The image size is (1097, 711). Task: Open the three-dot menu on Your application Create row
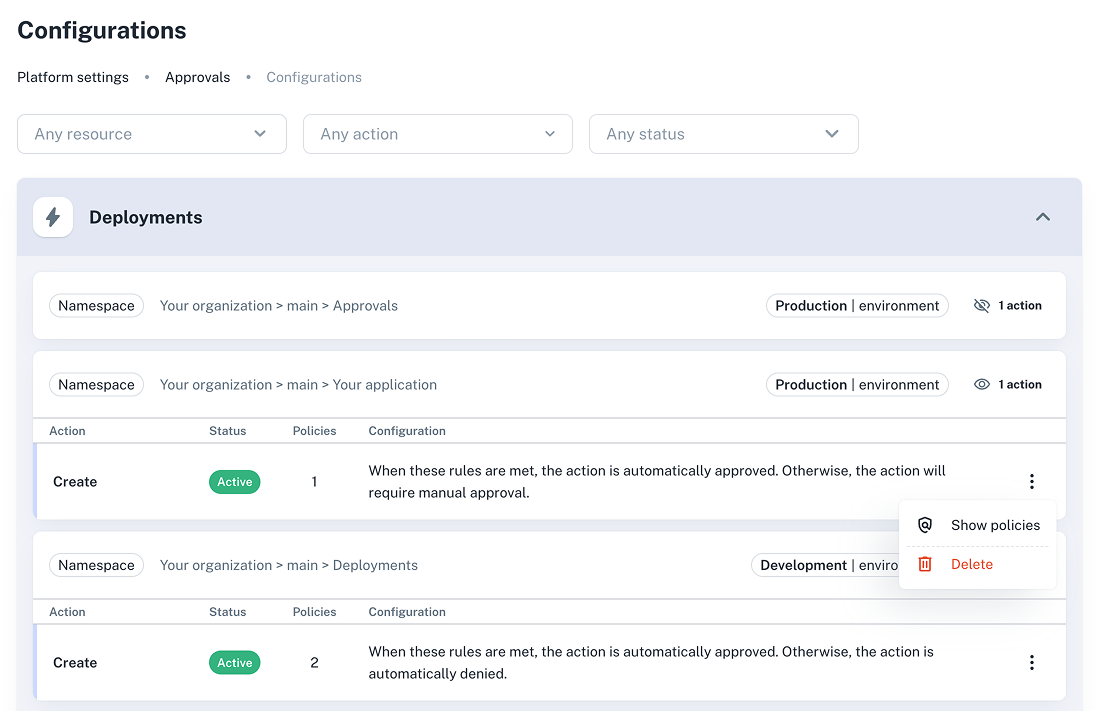[x=1031, y=481]
